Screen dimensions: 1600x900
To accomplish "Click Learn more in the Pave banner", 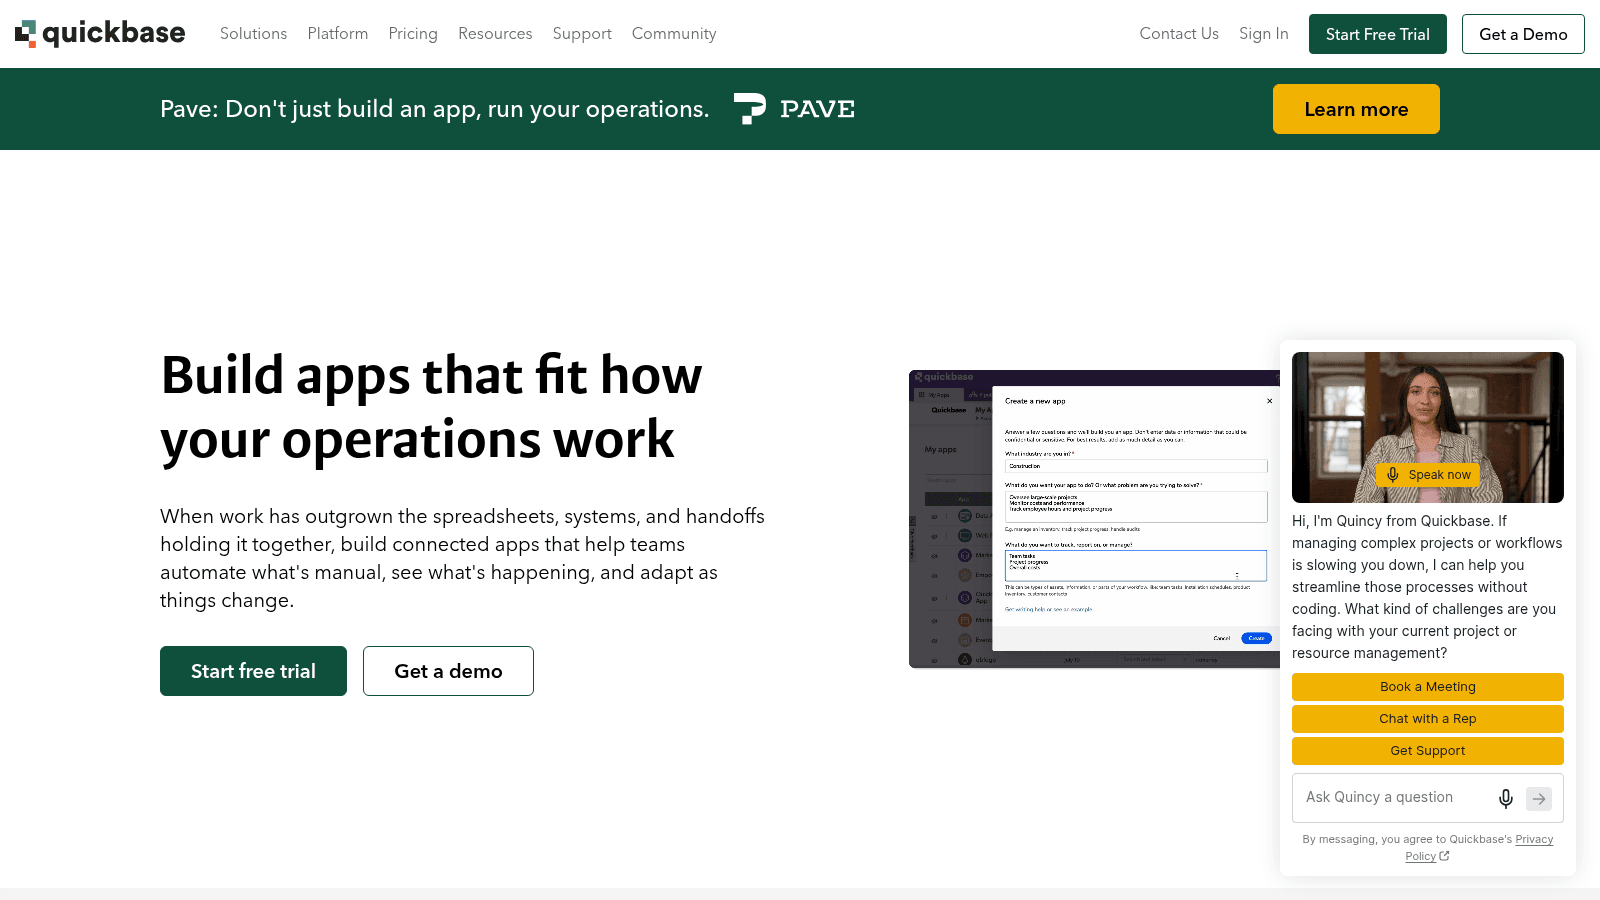I will [1356, 109].
